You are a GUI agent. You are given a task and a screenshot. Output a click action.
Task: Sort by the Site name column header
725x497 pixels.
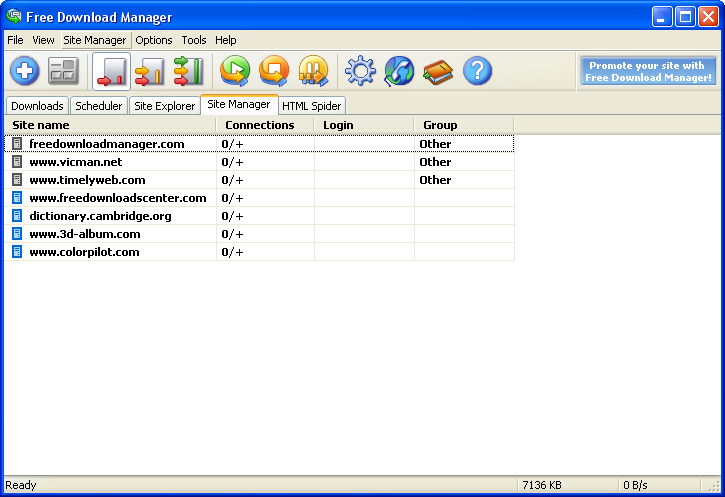coord(110,125)
